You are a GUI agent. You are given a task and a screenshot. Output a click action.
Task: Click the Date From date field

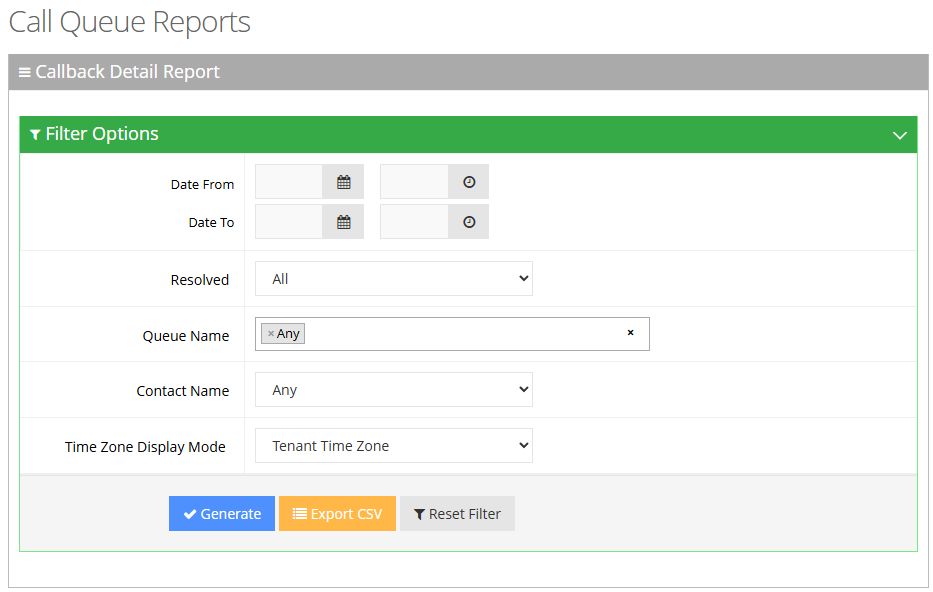289,182
